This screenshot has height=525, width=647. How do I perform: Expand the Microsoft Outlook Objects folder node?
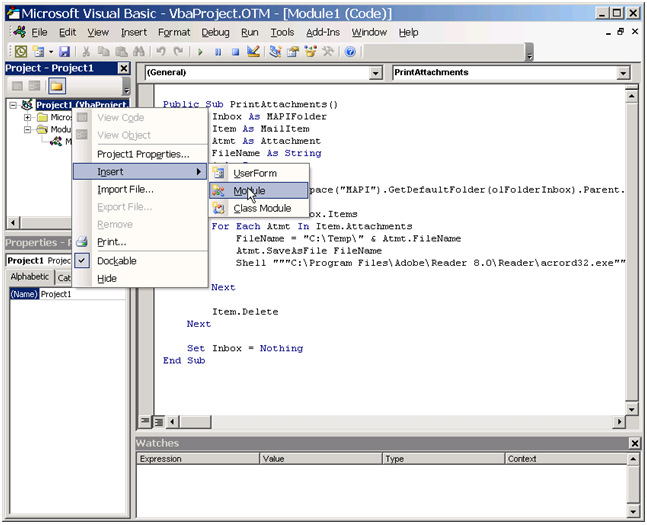(x=27, y=118)
